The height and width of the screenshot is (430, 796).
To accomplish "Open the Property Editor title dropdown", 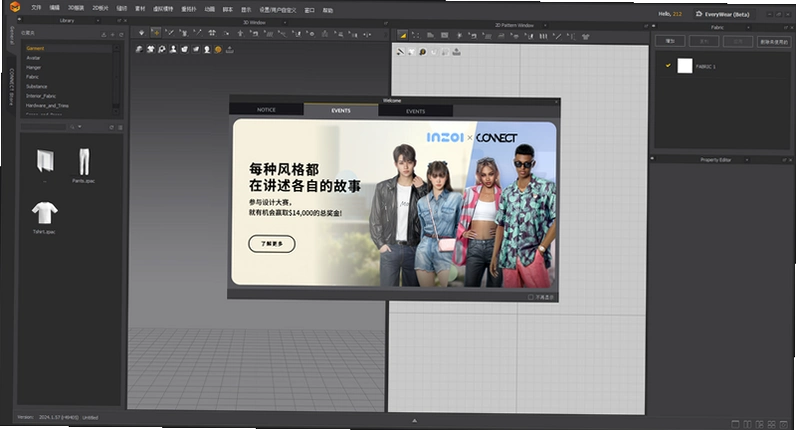I will click(747, 160).
